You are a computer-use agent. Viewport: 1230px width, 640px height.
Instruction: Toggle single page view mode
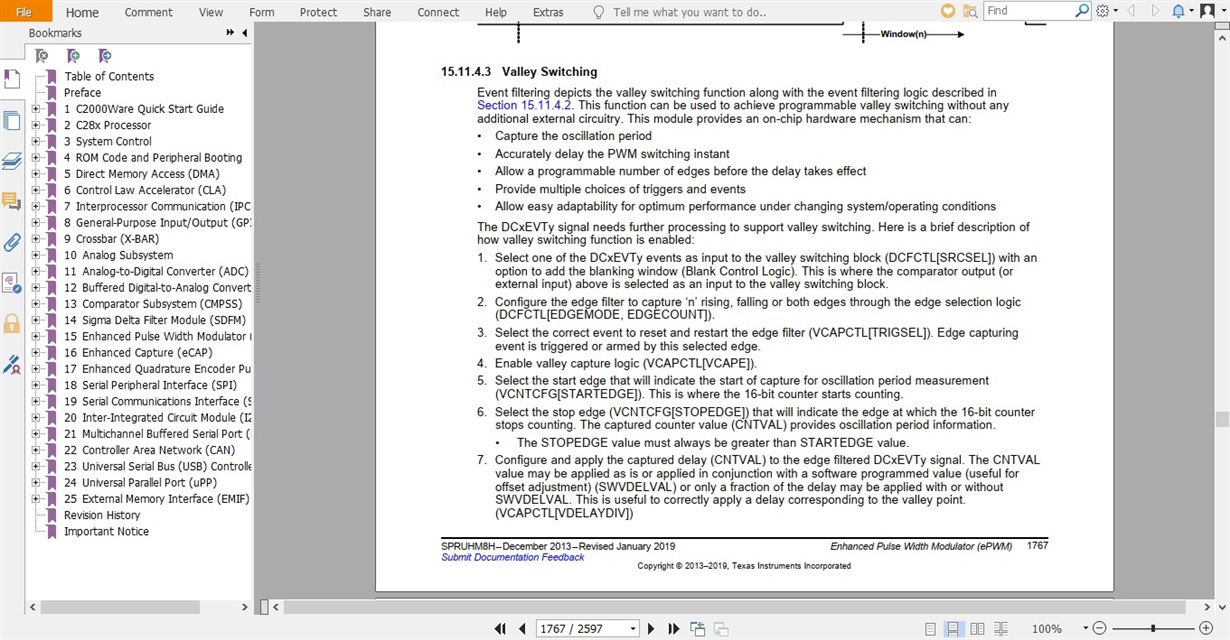[x=930, y=628]
